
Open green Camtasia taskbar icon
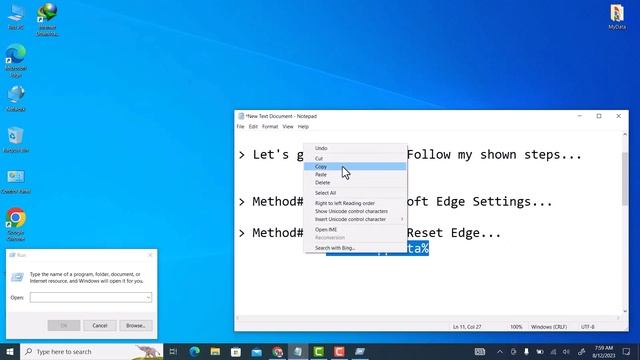319,351
